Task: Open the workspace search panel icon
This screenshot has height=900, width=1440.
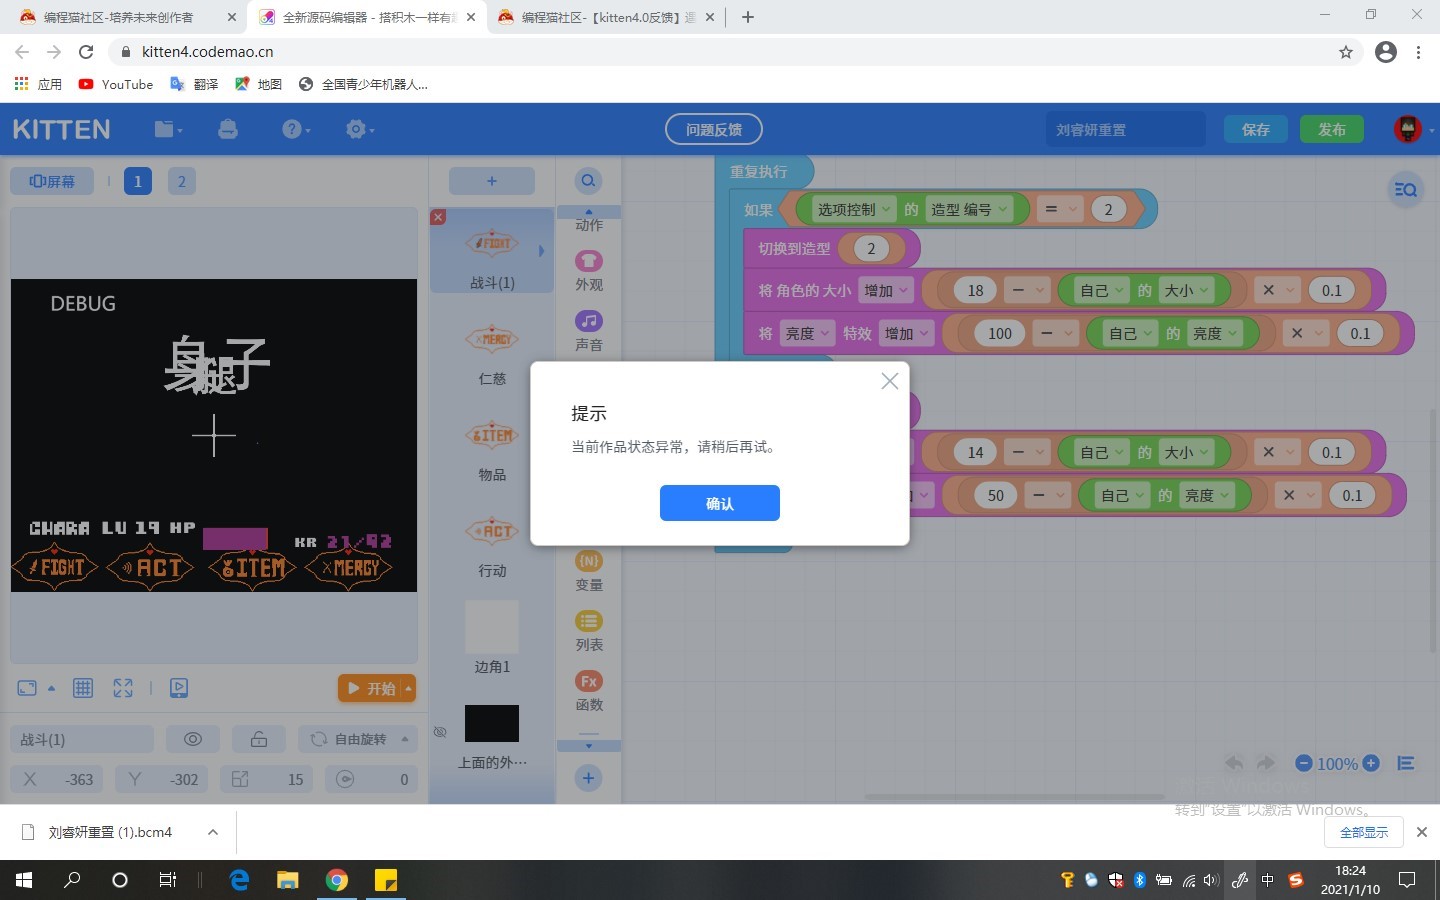Action: (1406, 189)
